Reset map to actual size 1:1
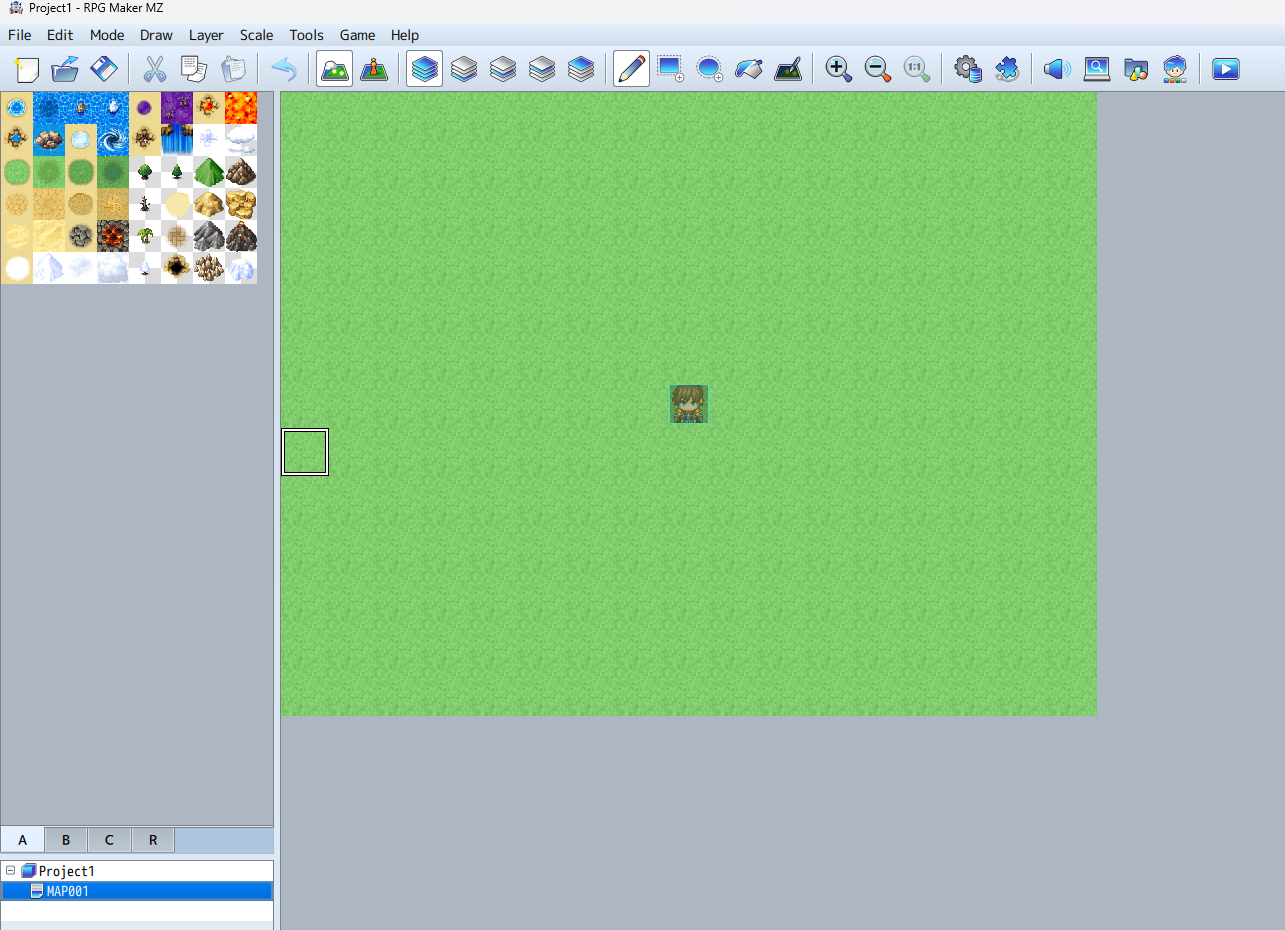This screenshot has width=1285, height=930. 916,69
